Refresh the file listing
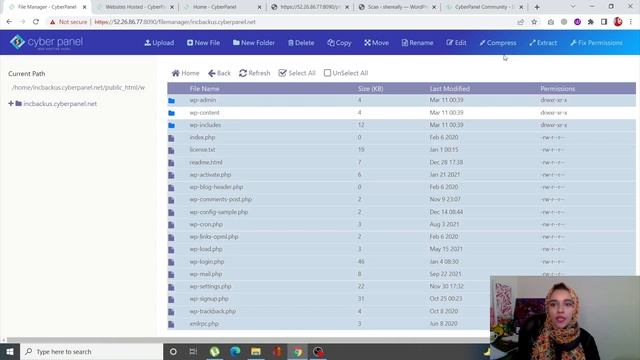 pyautogui.click(x=255, y=73)
